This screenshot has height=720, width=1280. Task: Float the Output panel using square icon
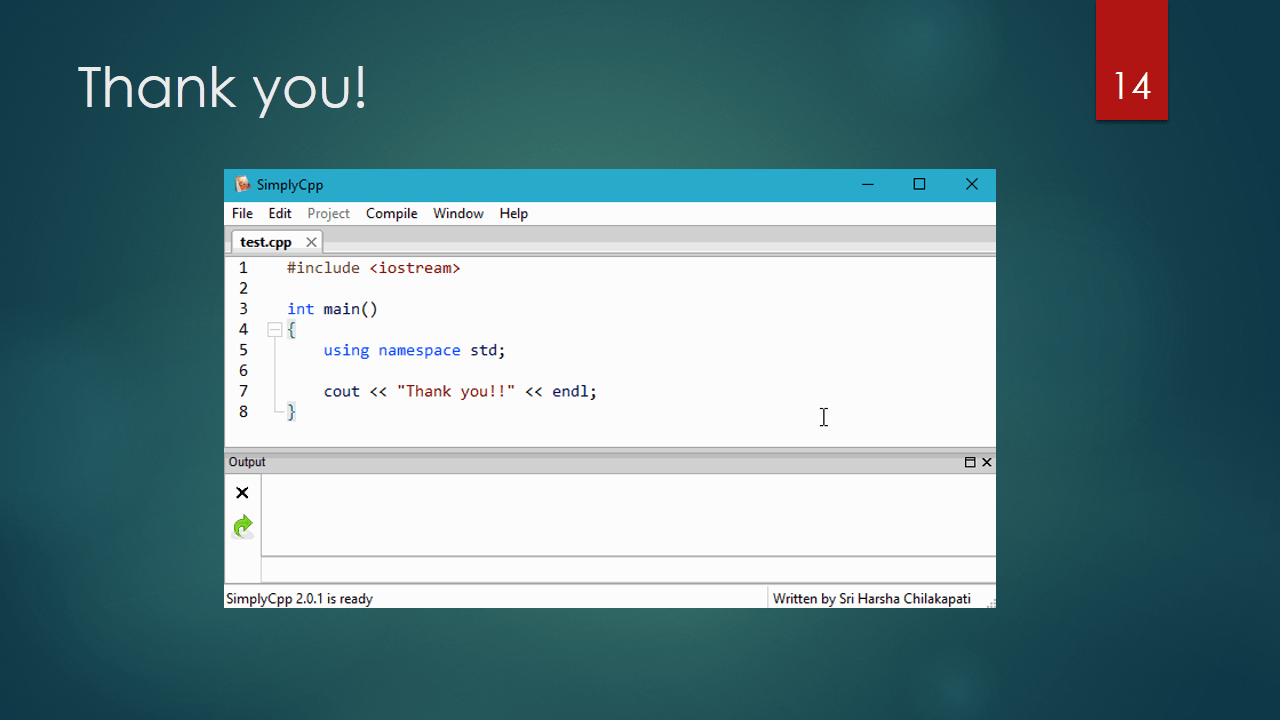[970, 462]
